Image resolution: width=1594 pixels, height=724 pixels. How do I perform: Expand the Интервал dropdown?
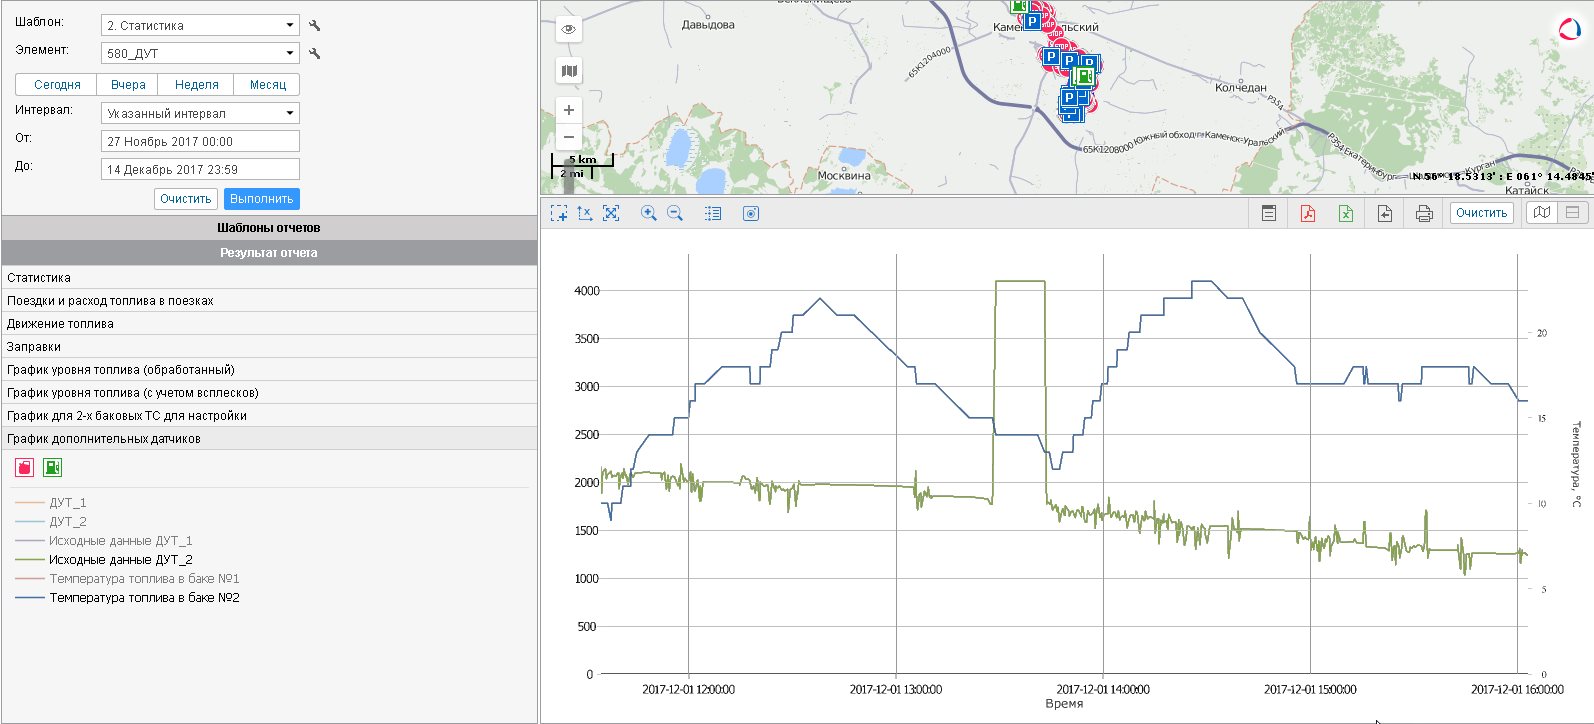(200, 114)
